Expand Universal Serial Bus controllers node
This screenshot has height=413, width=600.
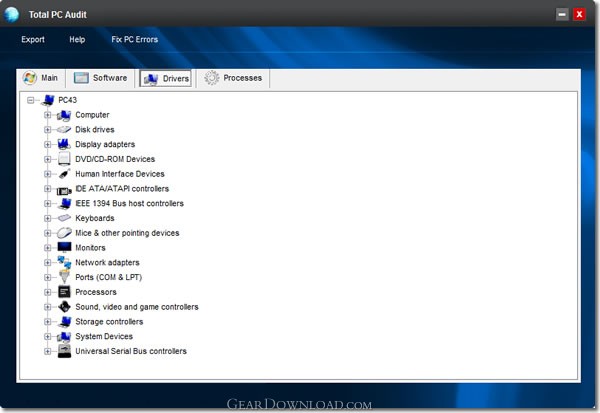pyautogui.click(x=47, y=351)
